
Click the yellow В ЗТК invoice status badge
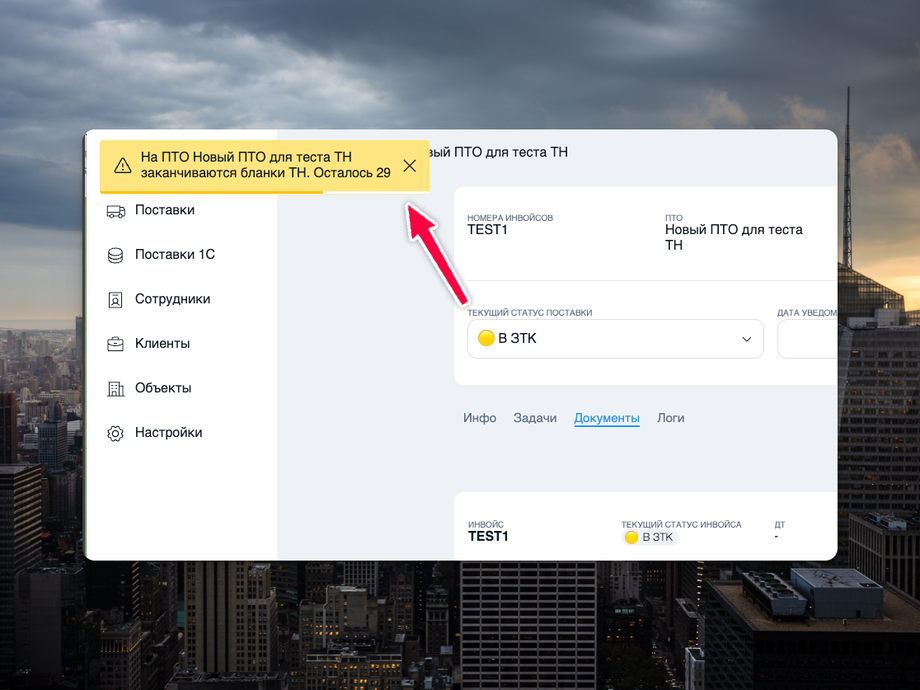(x=650, y=537)
